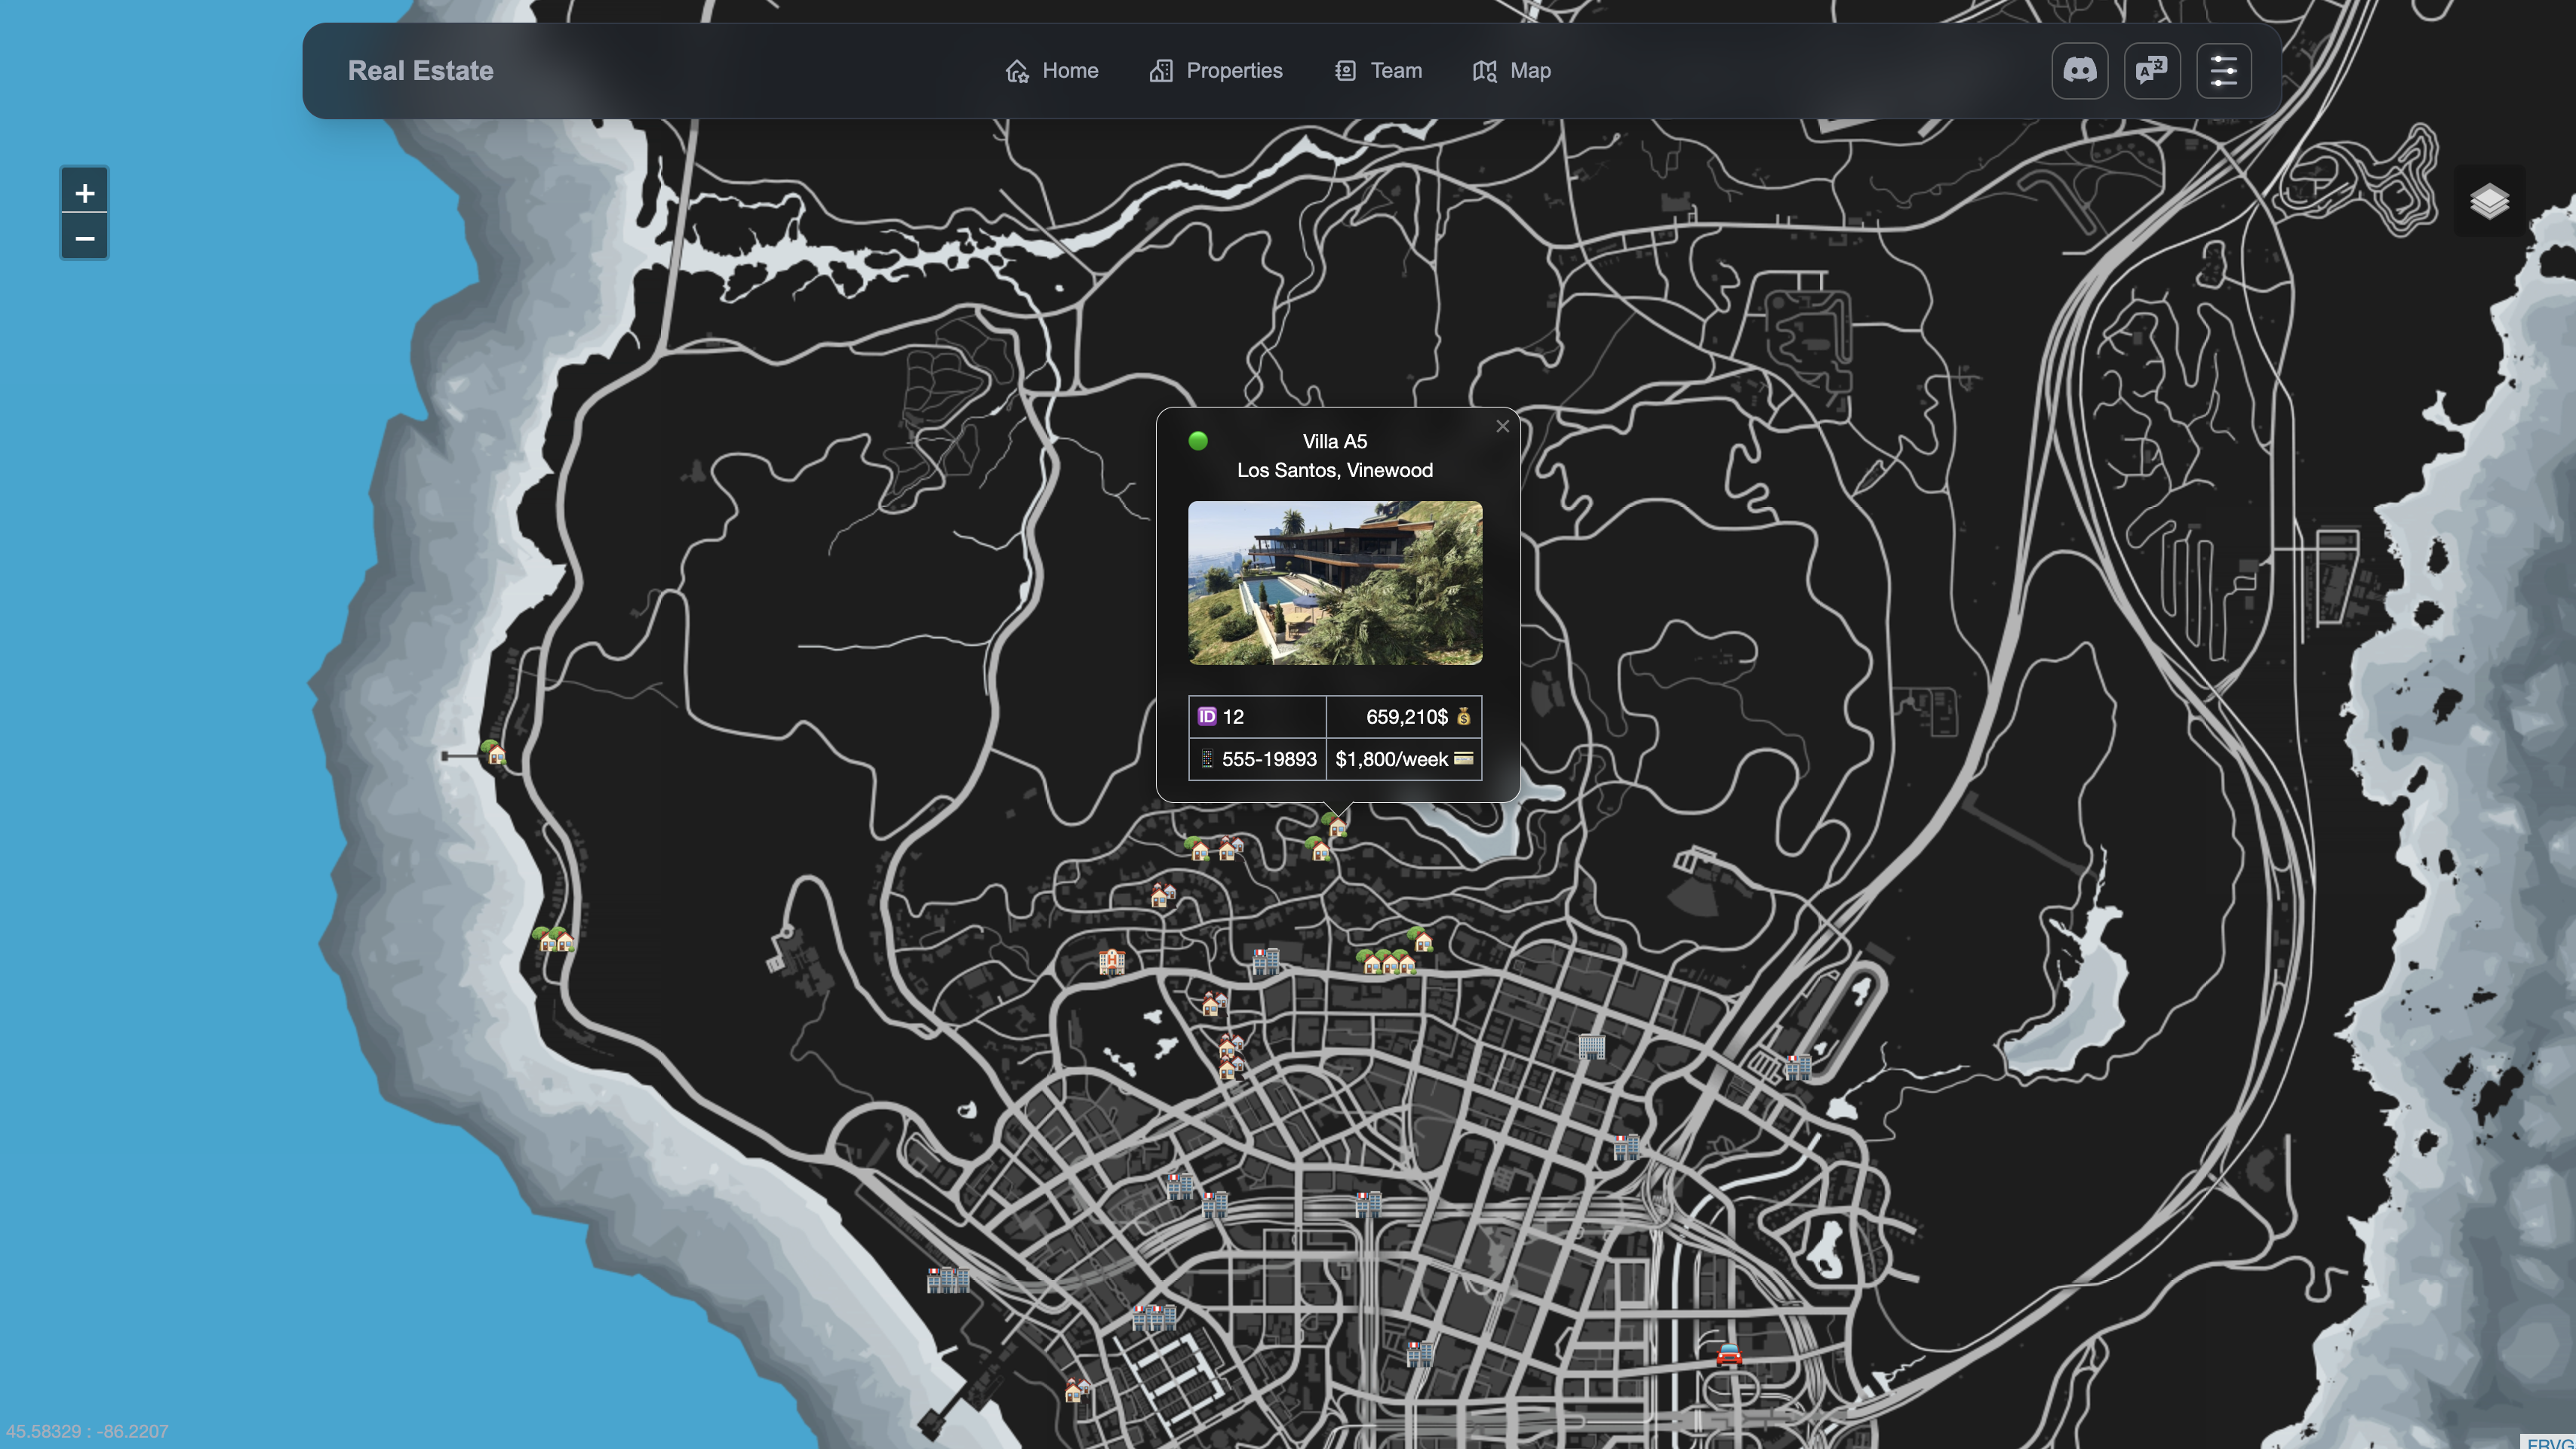Click the red car map marker
Screen dimensions: 2576x1449
(1729, 1356)
